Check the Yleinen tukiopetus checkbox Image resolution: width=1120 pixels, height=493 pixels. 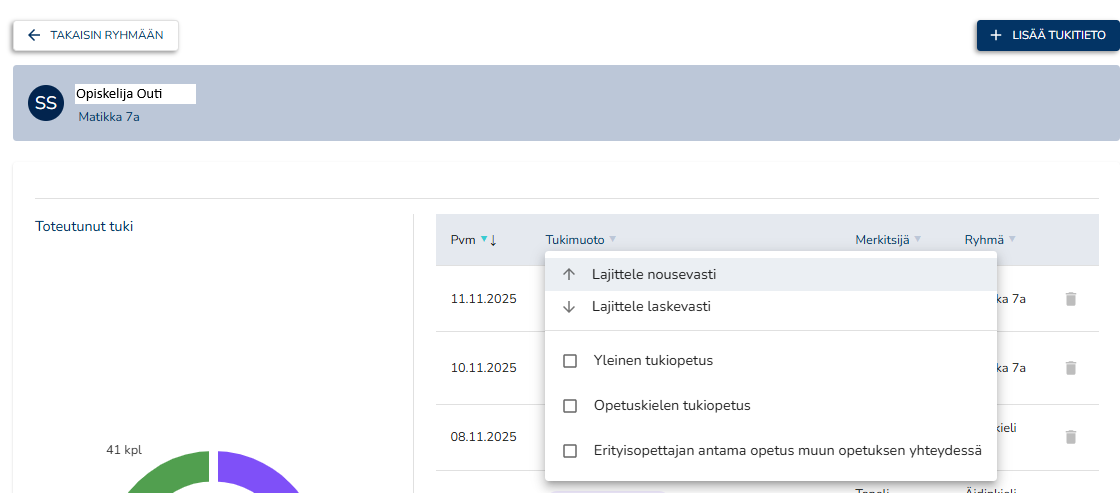pos(570,361)
